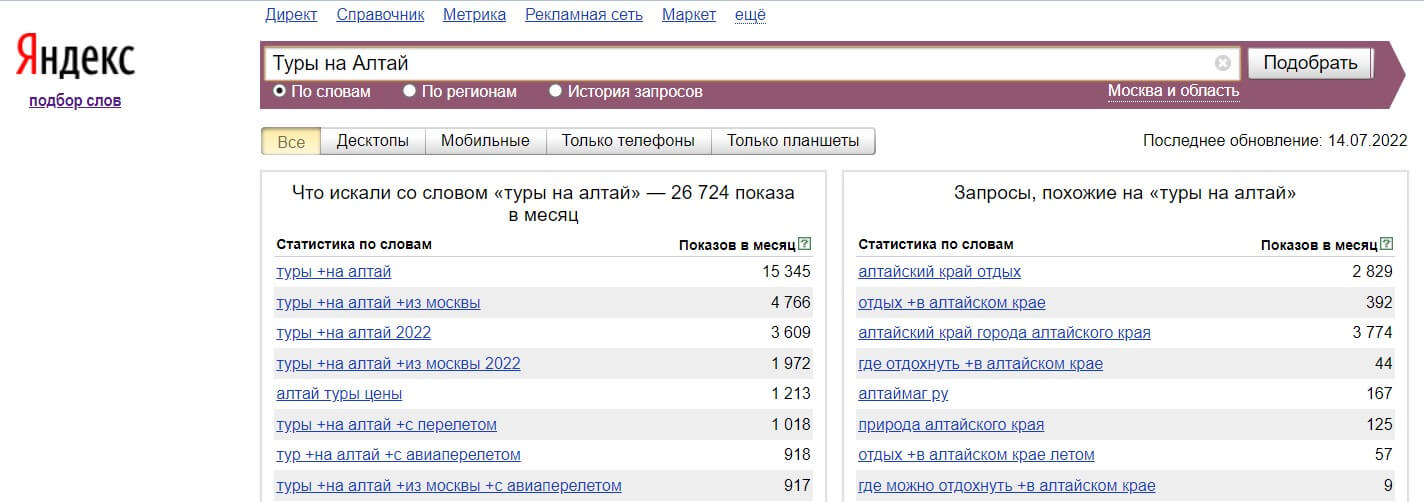Click the 'подбор слов' link under logo
The image size is (1424, 502).
[x=75, y=100]
